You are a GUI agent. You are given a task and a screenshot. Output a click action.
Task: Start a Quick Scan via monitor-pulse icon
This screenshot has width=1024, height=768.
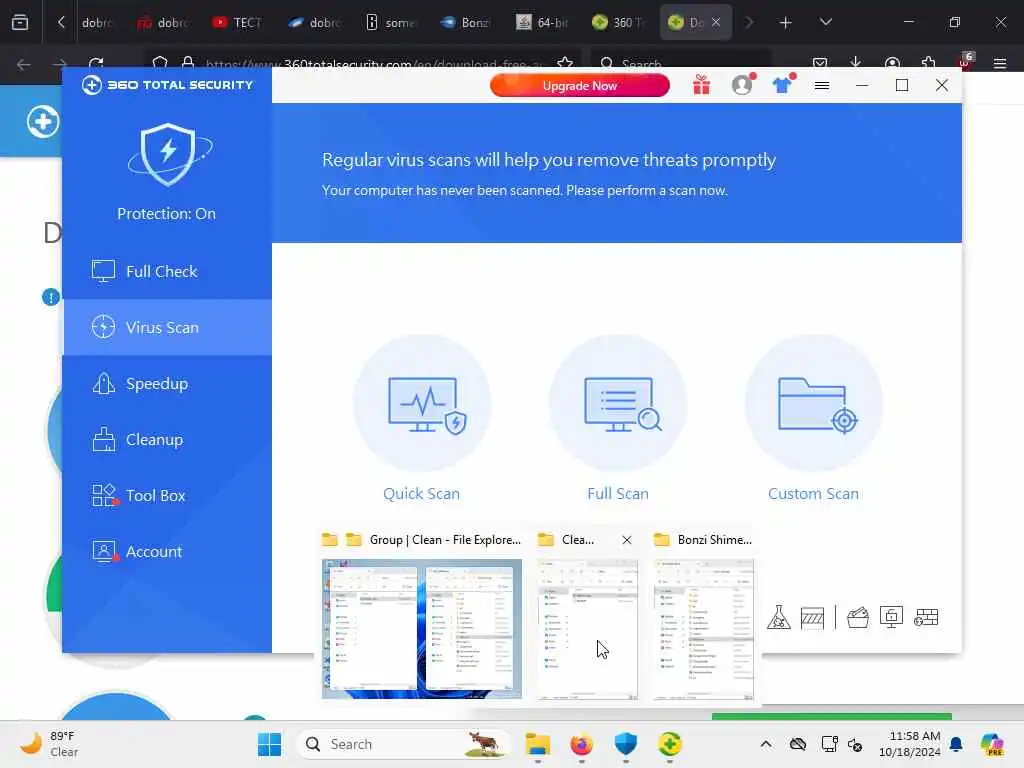point(422,404)
